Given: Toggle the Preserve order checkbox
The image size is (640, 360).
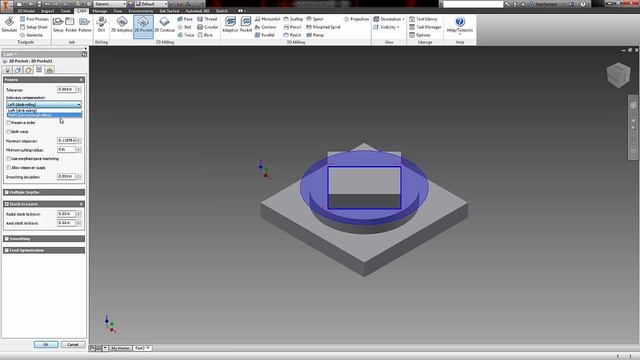Looking at the screenshot, I should (x=9, y=122).
